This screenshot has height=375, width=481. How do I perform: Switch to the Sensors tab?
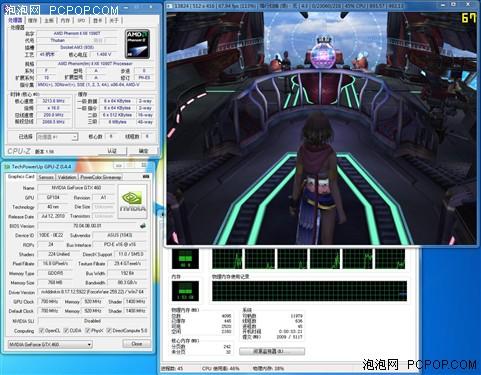pyautogui.click(x=46, y=177)
